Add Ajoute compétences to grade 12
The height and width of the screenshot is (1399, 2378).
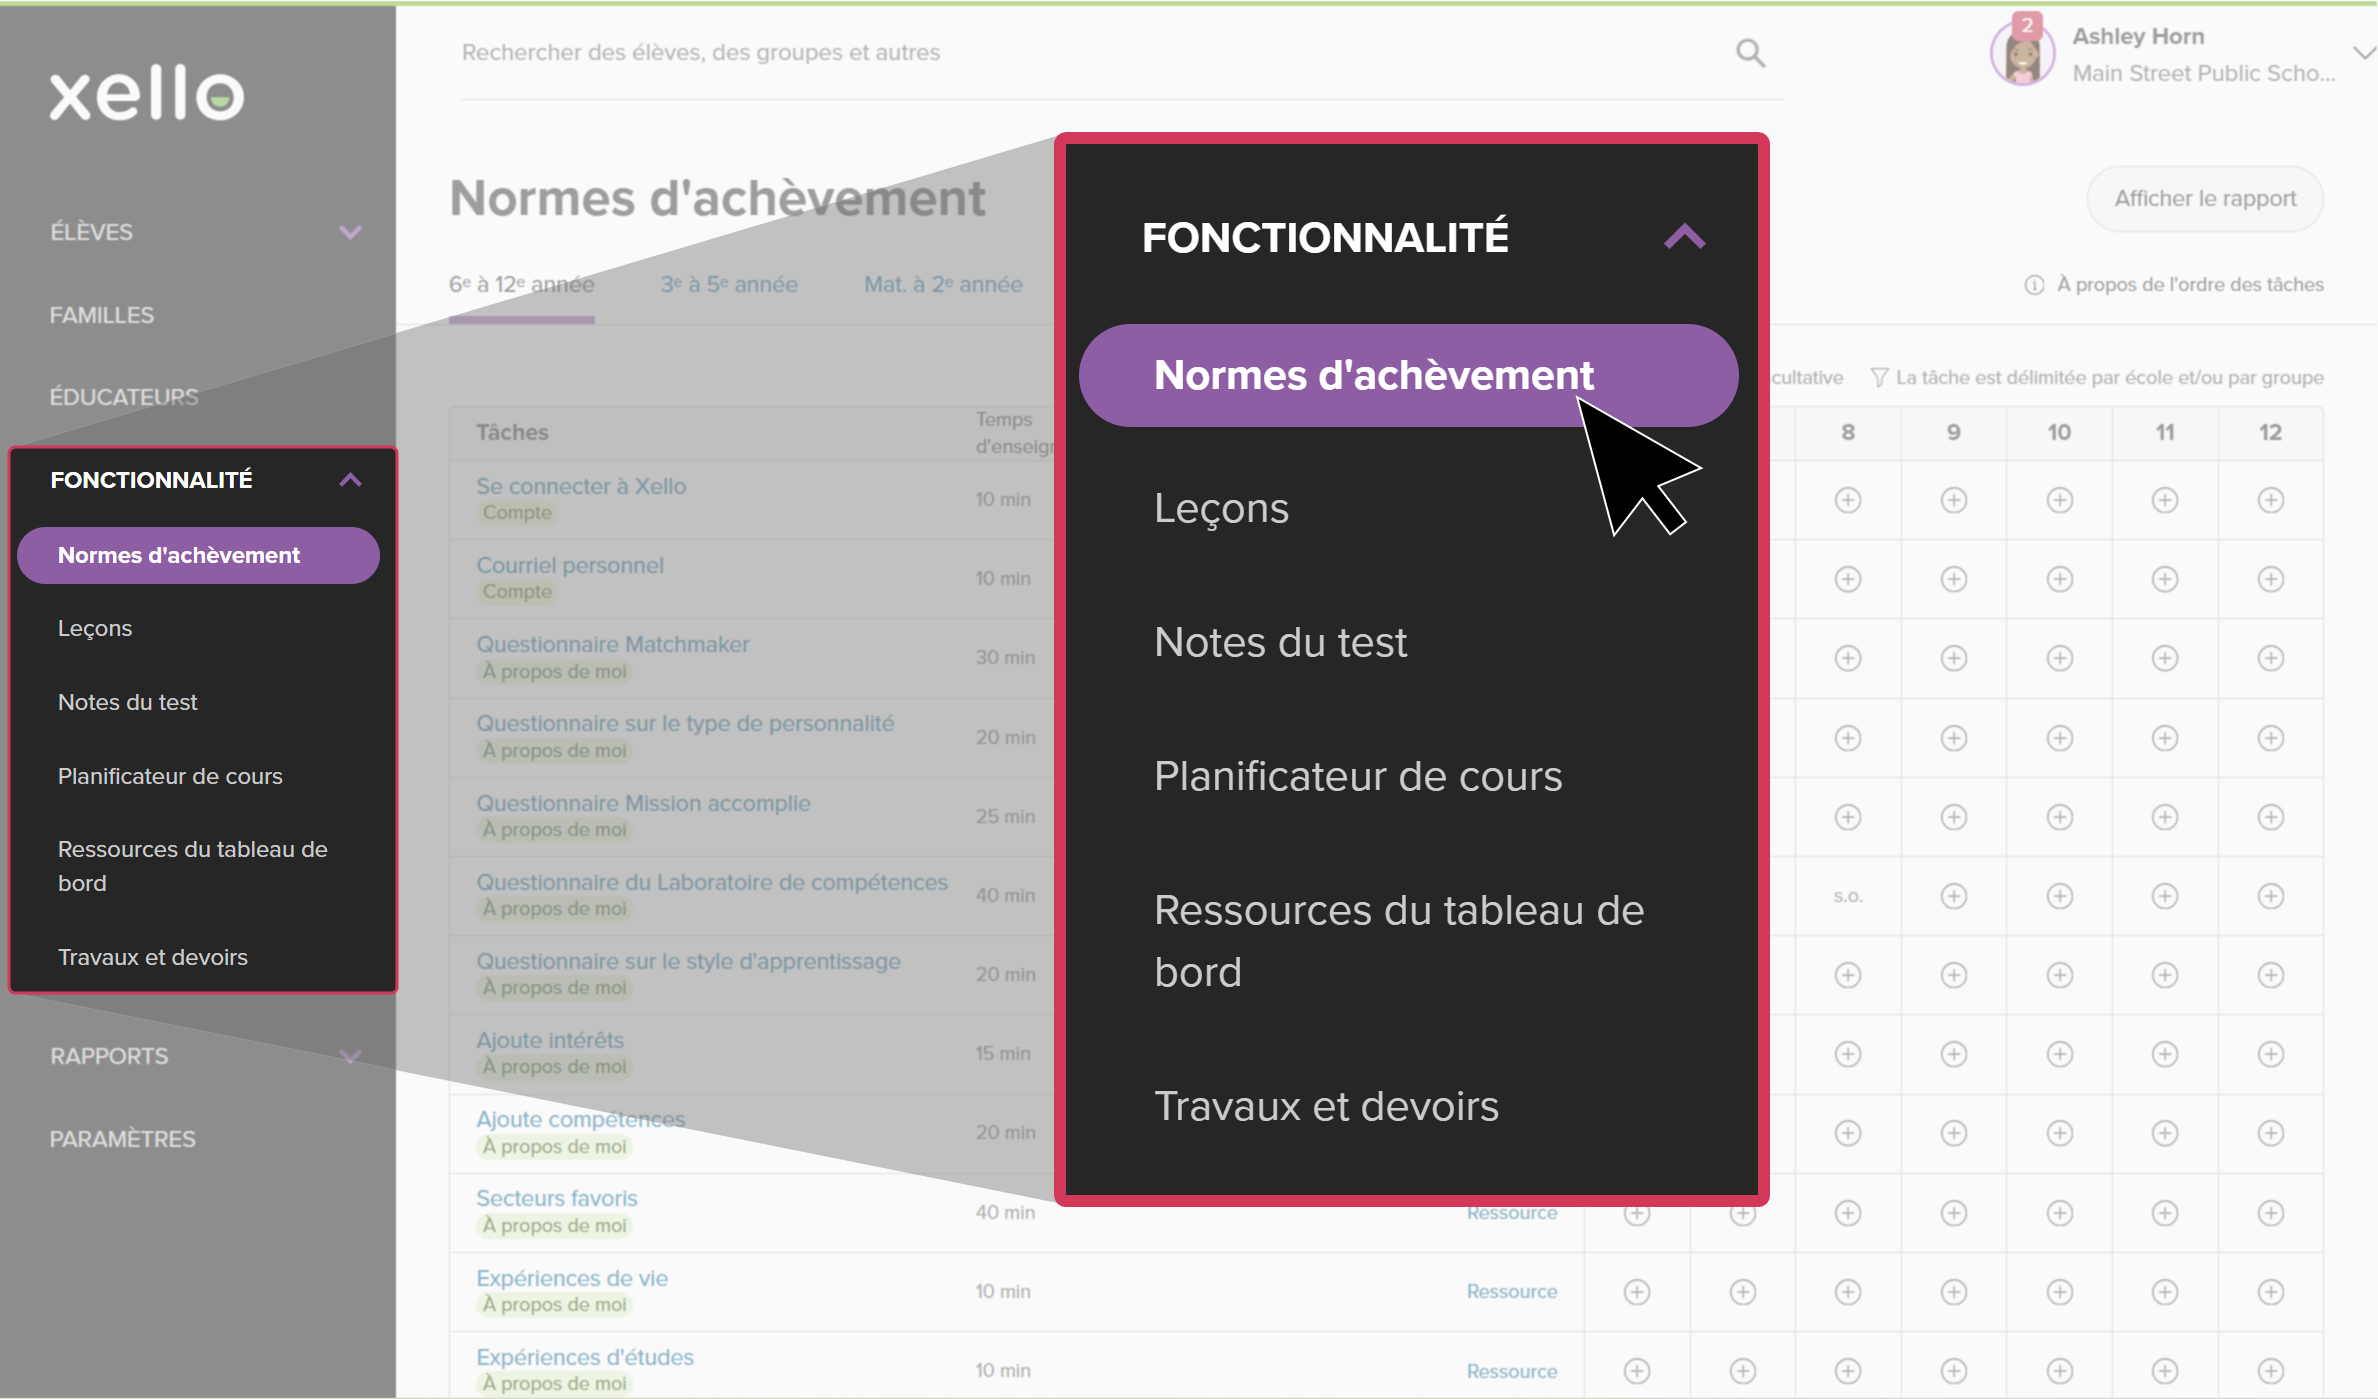coord(2271,1133)
